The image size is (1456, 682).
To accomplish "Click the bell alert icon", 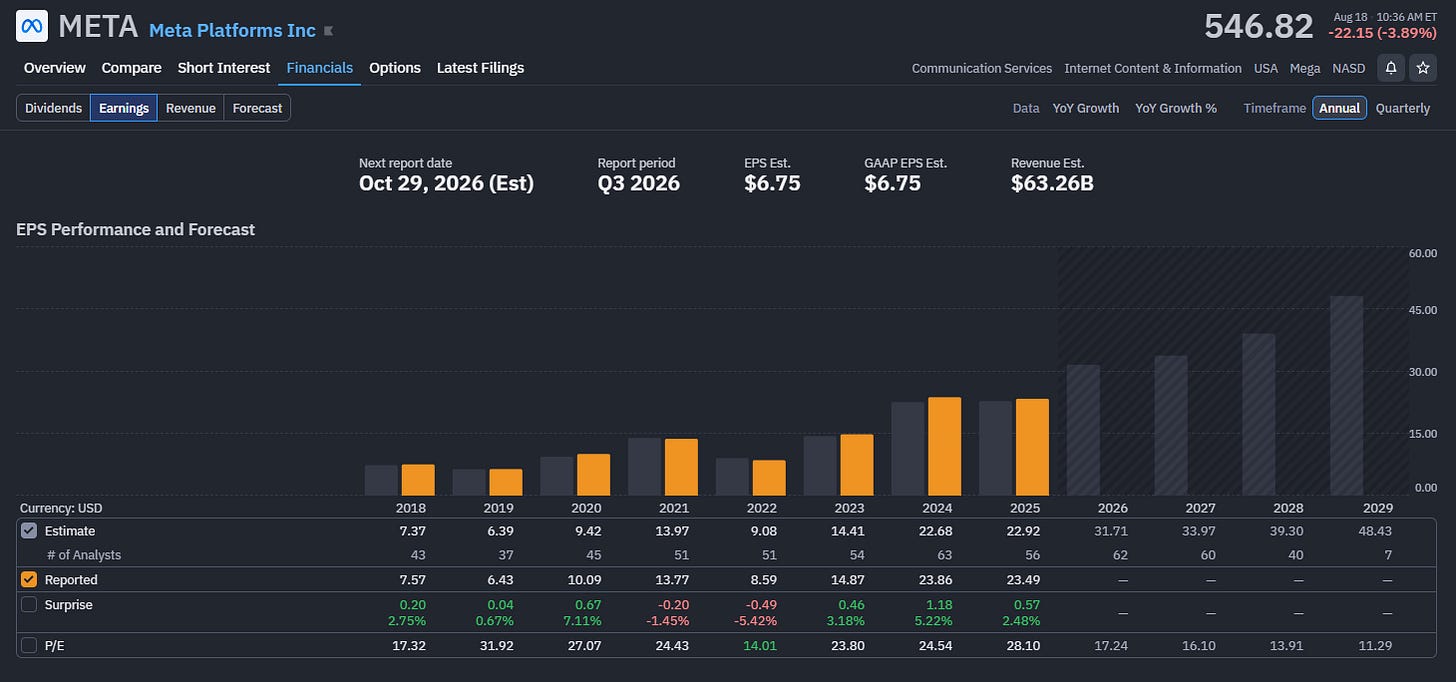I will (1391, 68).
